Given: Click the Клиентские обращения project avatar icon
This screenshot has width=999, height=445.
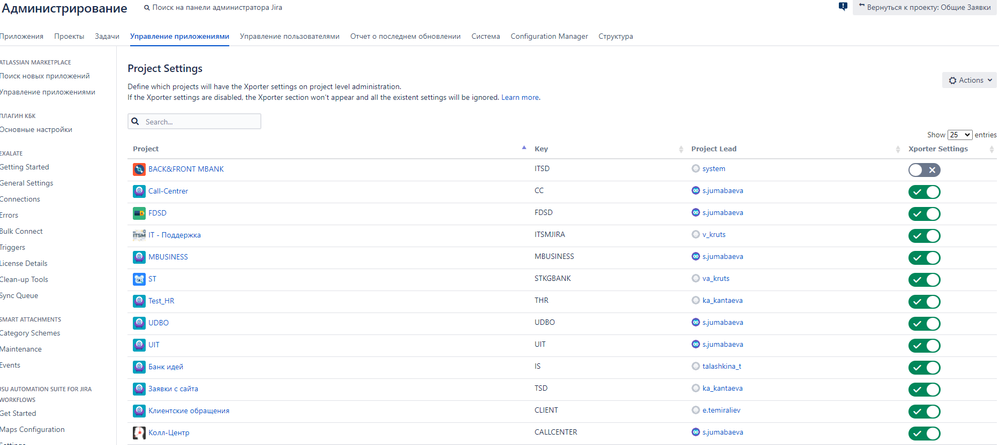Looking at the screenshot, I should 139,411.
